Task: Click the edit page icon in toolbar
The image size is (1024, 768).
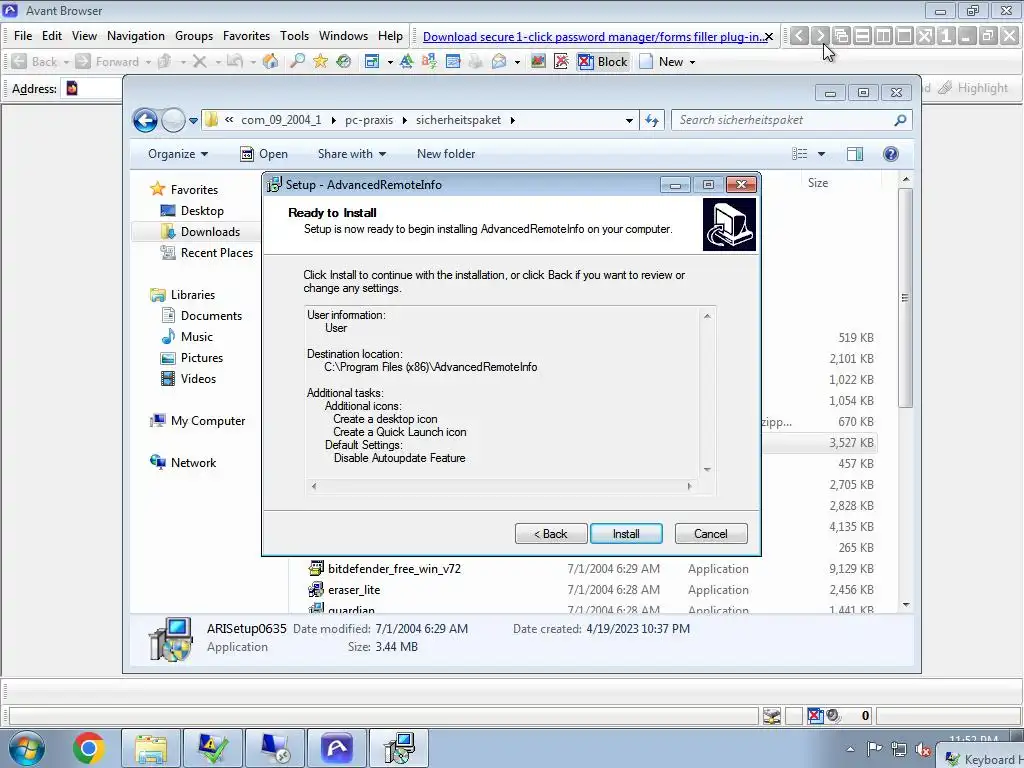Action: tap(453, 61)
